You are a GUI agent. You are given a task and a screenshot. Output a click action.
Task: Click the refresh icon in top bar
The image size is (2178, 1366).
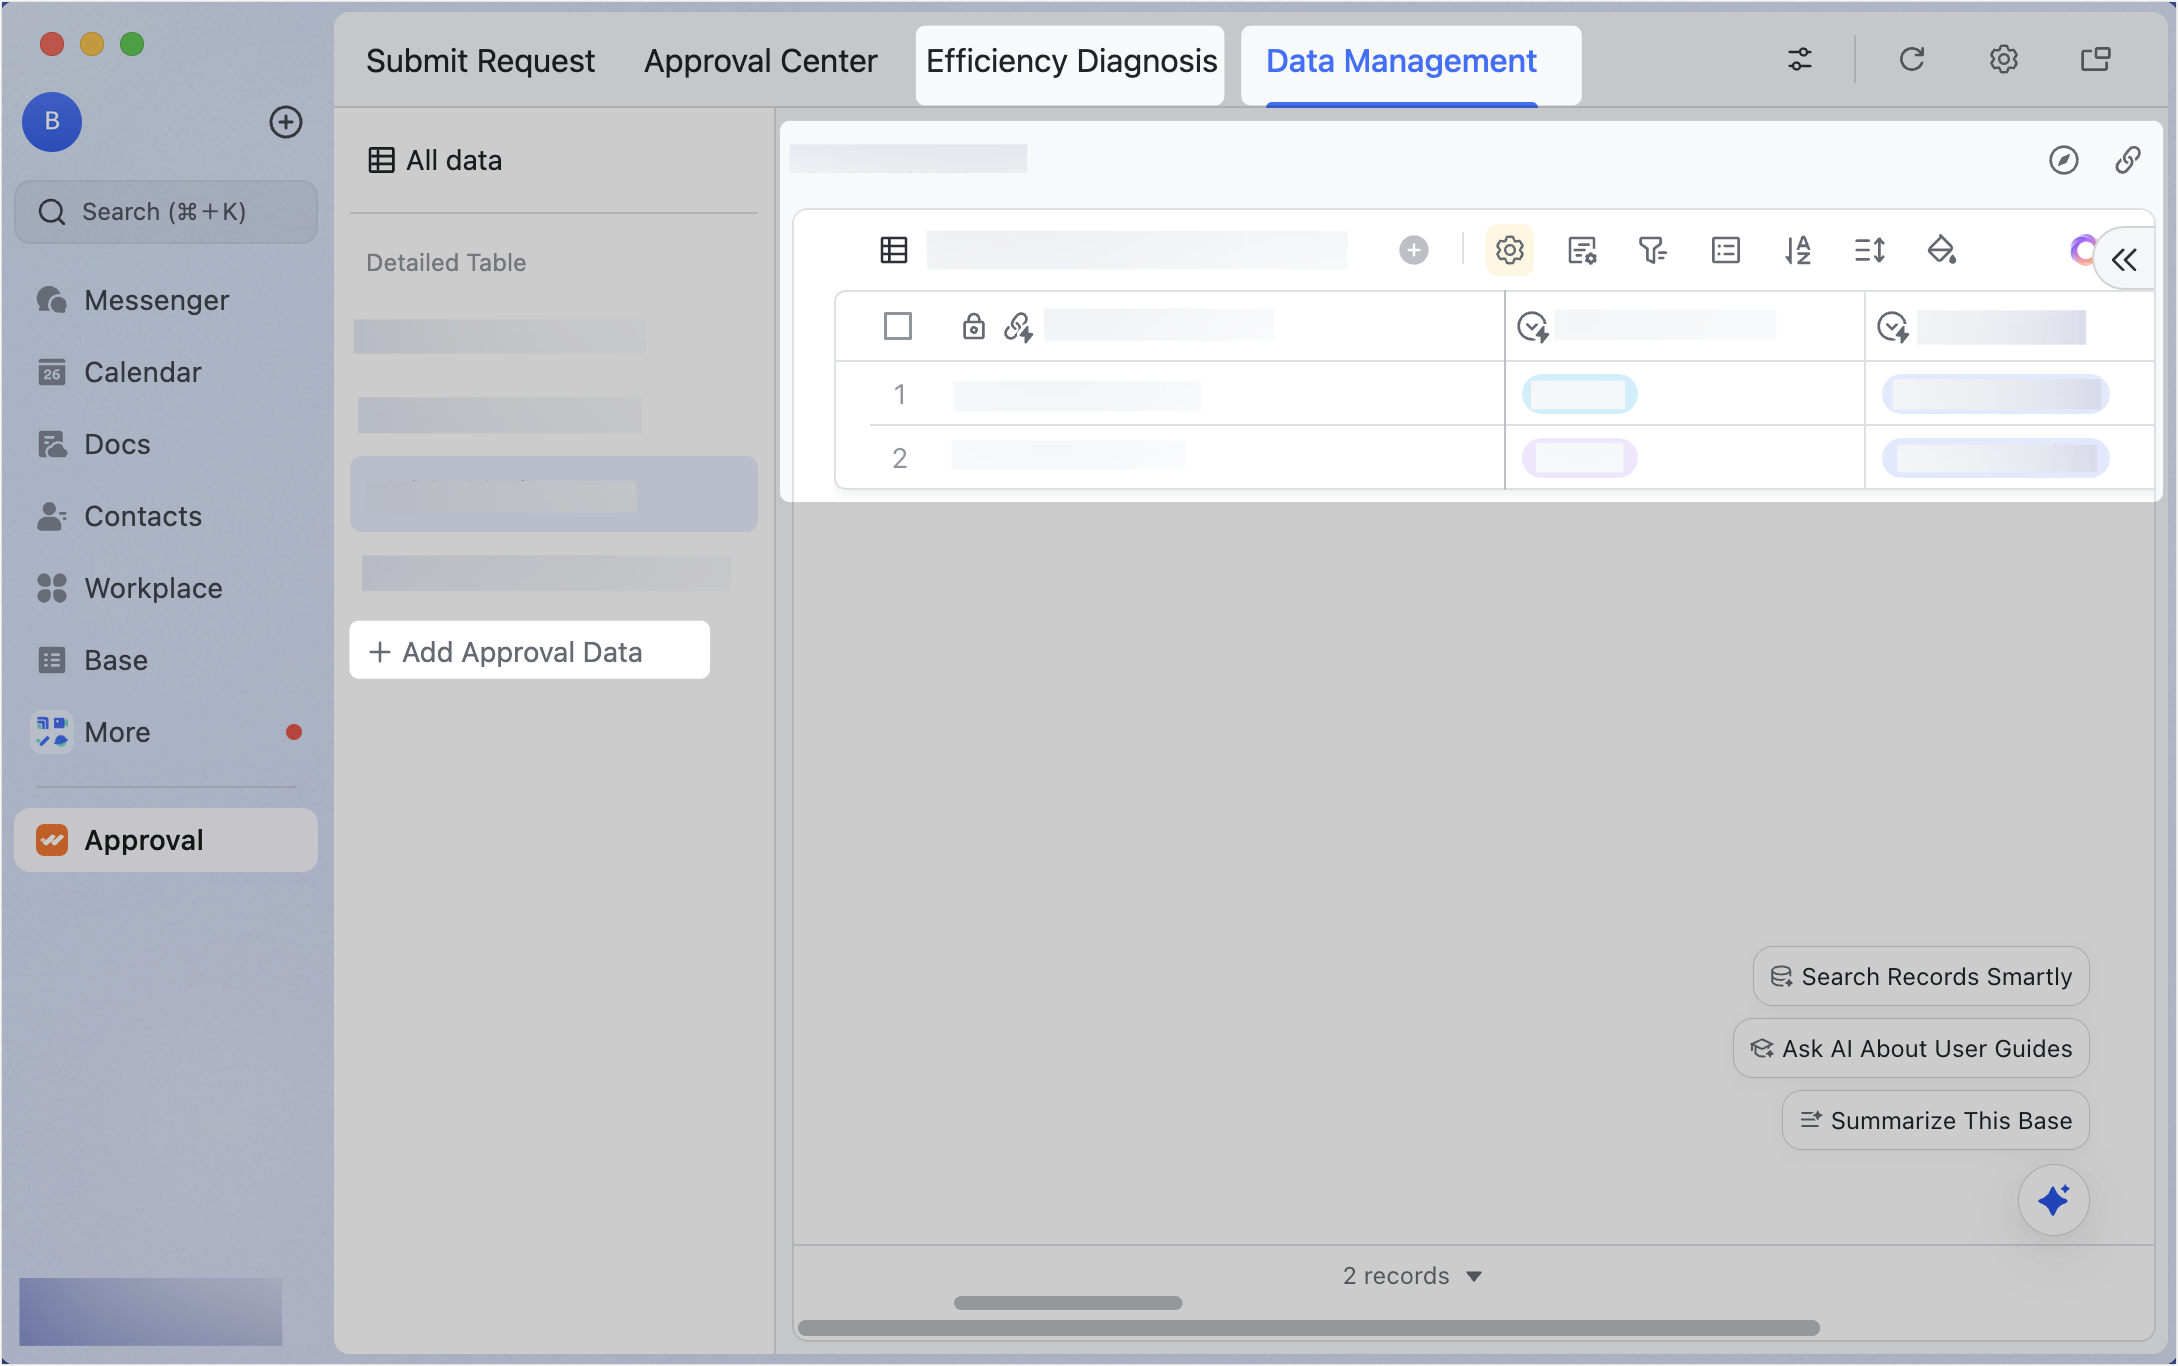[x=1912, y=60]
